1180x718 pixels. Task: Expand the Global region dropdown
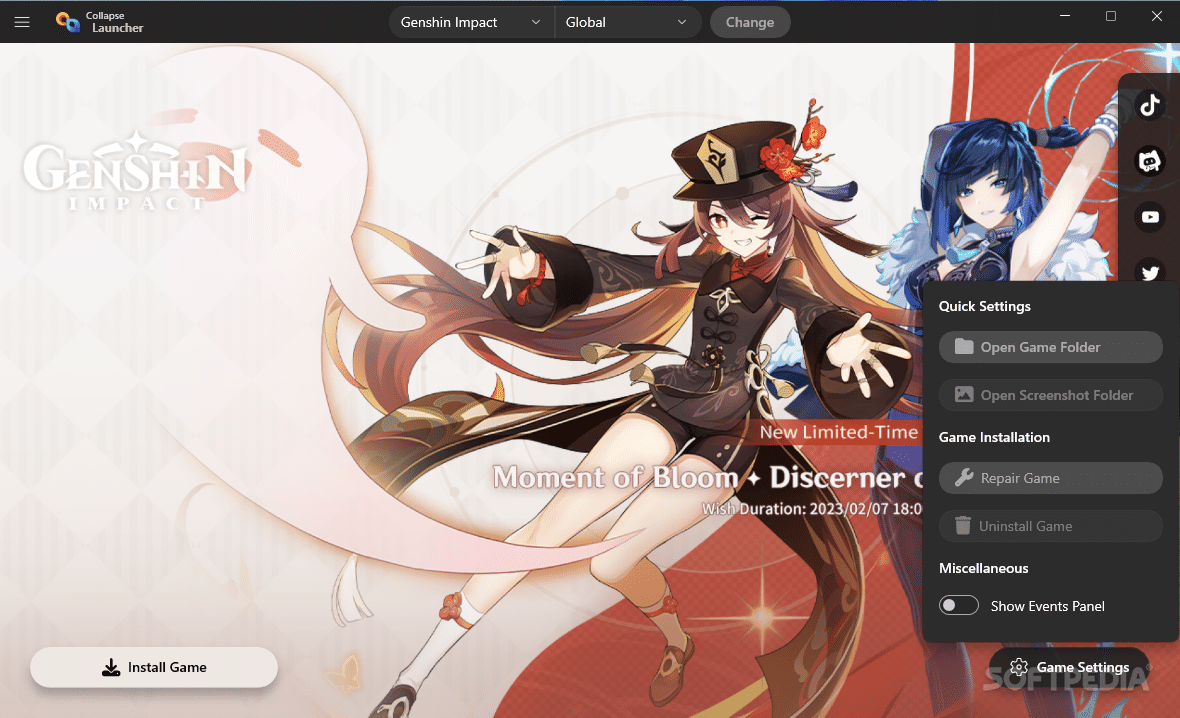point(627,23)
